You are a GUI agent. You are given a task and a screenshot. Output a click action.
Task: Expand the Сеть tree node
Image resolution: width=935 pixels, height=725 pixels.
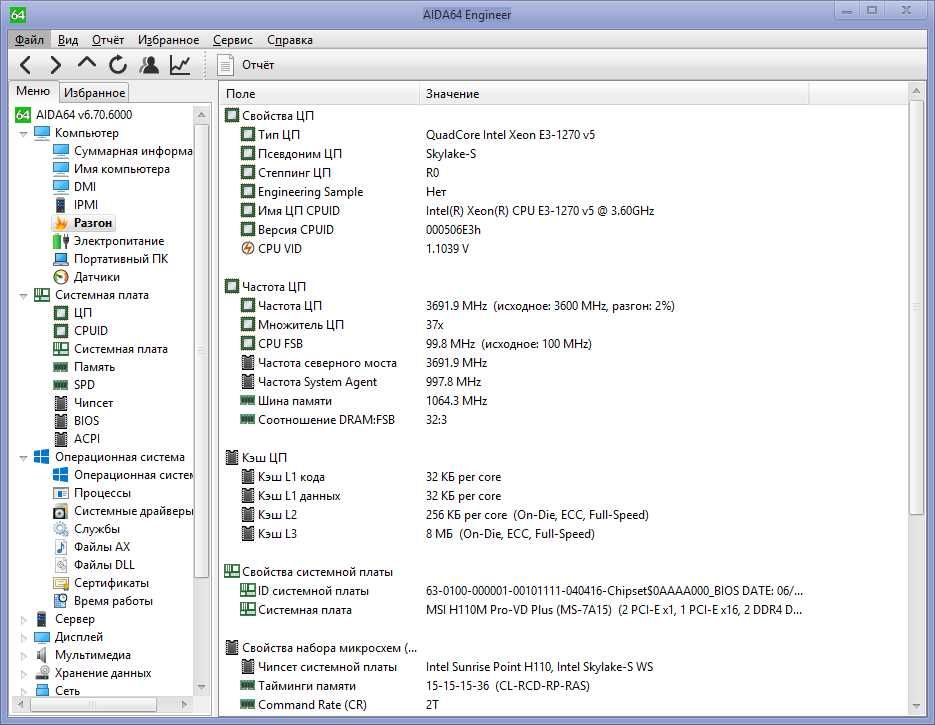click(x=24, y=691)
